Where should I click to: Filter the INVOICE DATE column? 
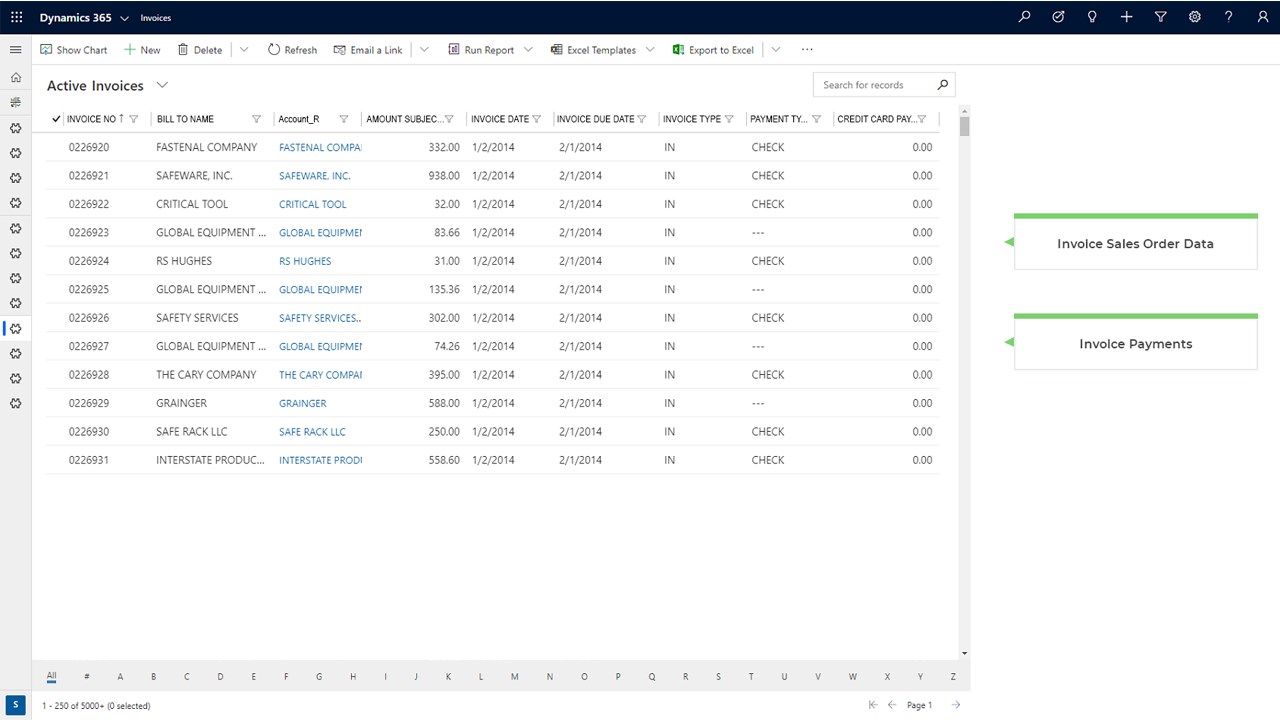click(537, 119)
